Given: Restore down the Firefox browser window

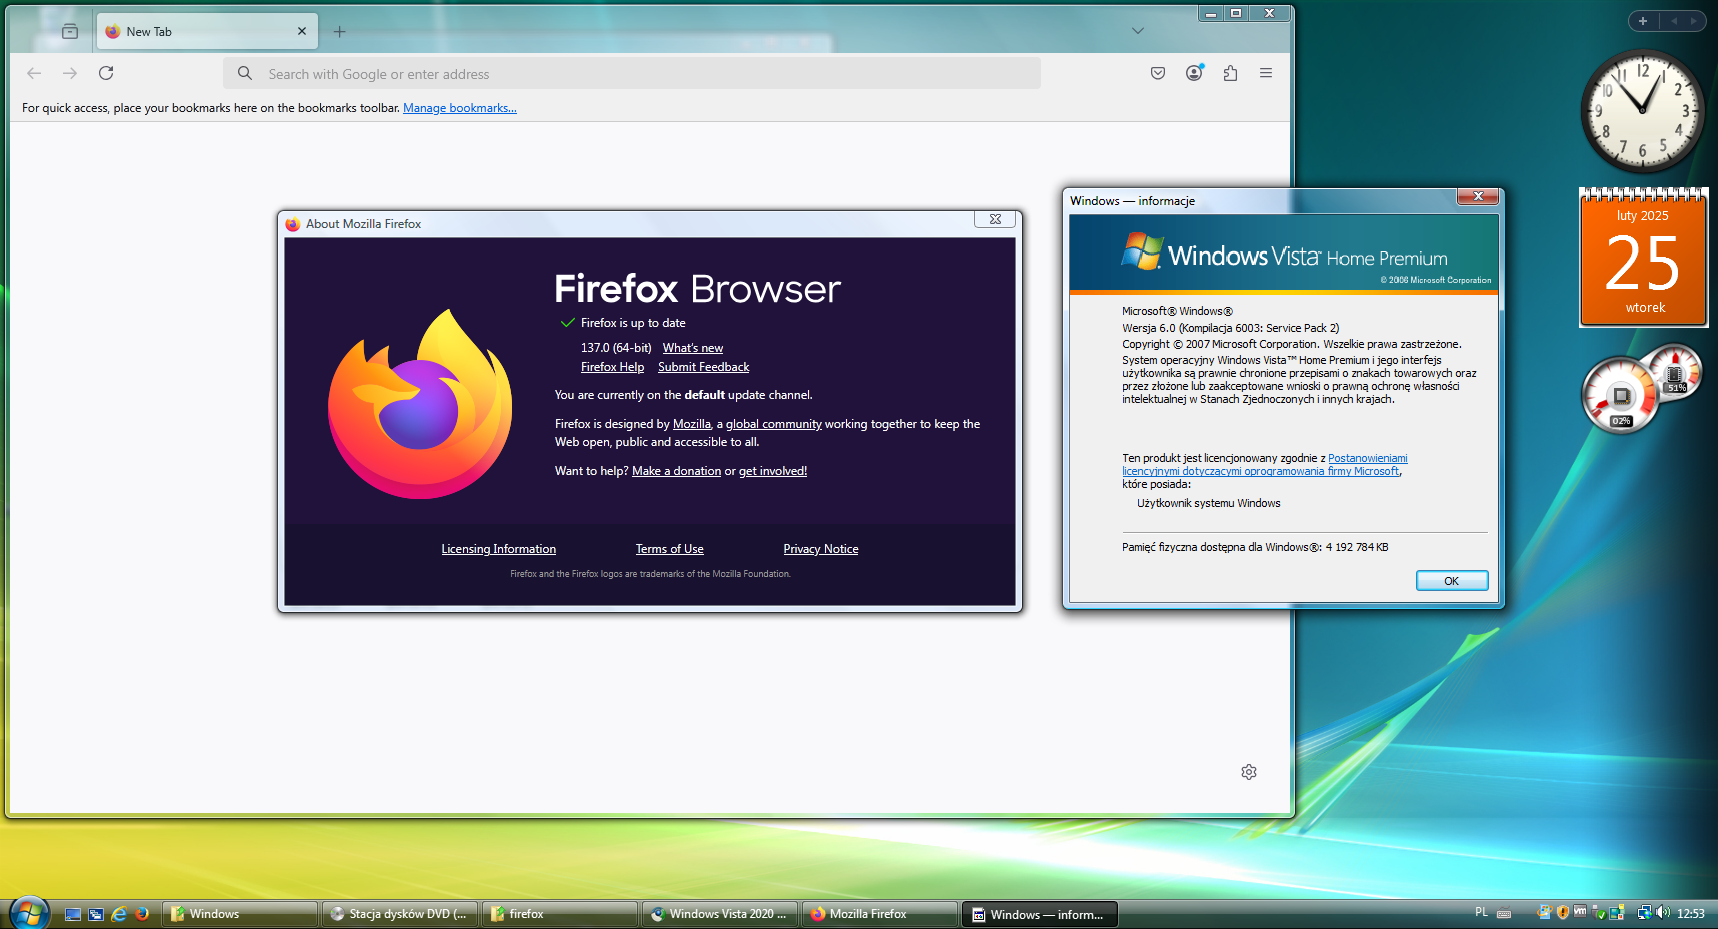Looking at the screenshot, I should (x=1236, y=13).
